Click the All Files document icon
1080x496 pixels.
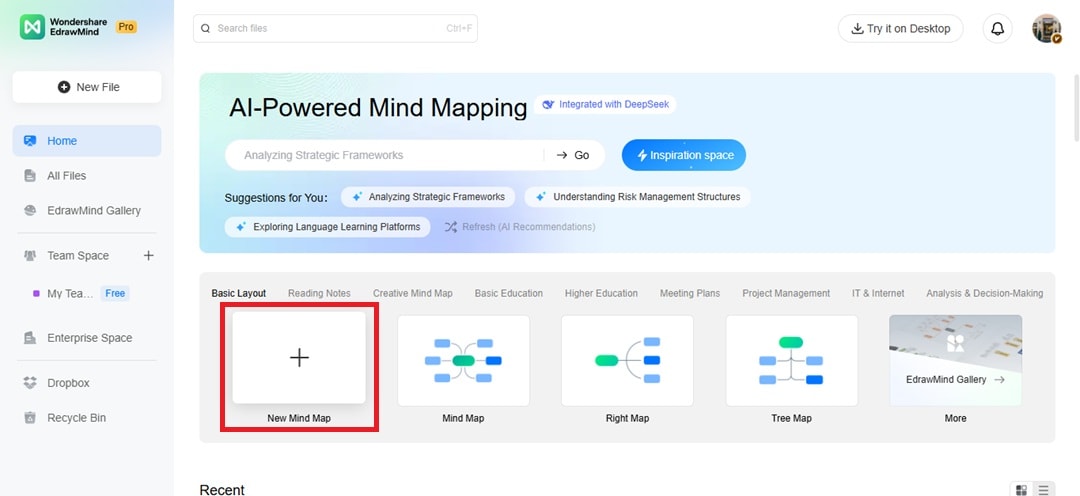click(x=30, y=176)
